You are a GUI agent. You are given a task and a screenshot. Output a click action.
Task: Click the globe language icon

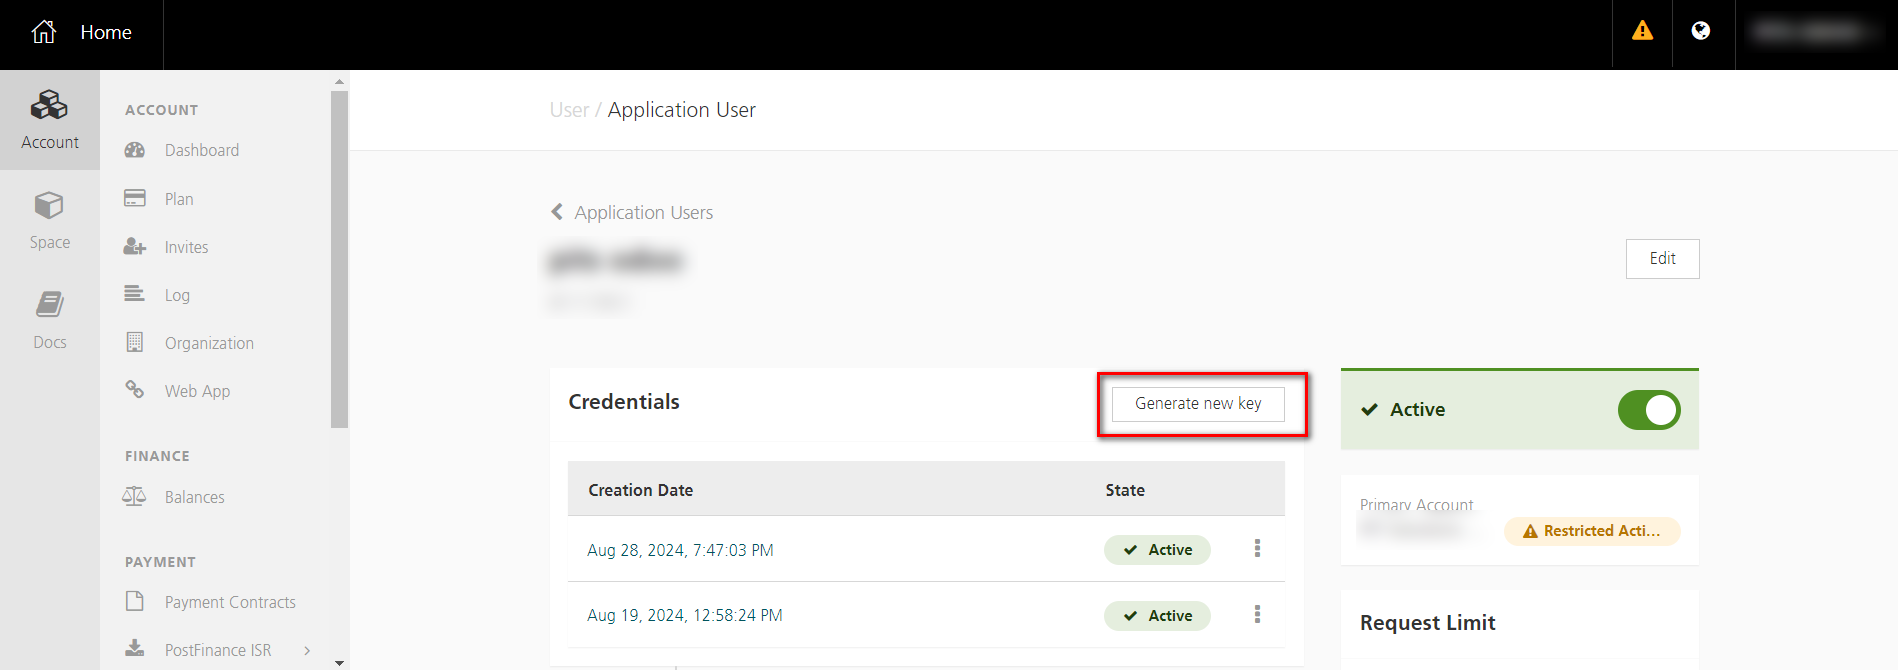click(1700, 31)
